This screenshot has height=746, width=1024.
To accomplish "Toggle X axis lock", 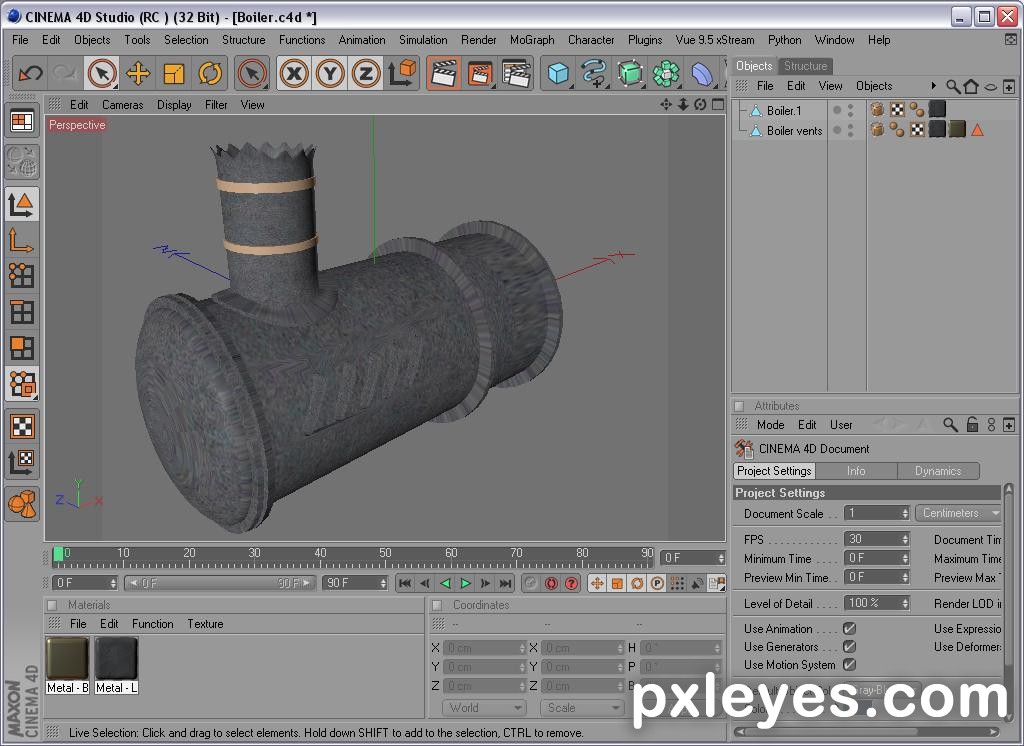I will click(294, 73).
